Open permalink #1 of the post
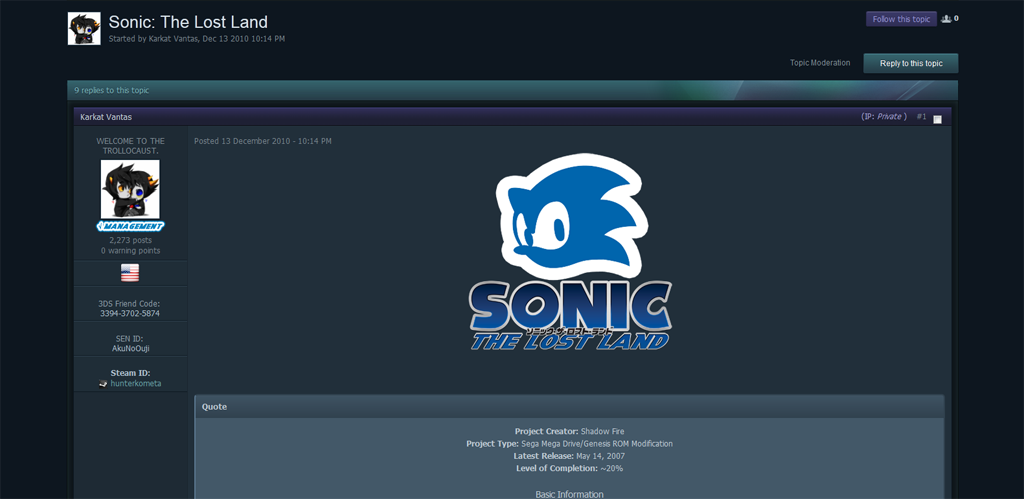This screenshot has height=499, width=1024. coord(921,117)
